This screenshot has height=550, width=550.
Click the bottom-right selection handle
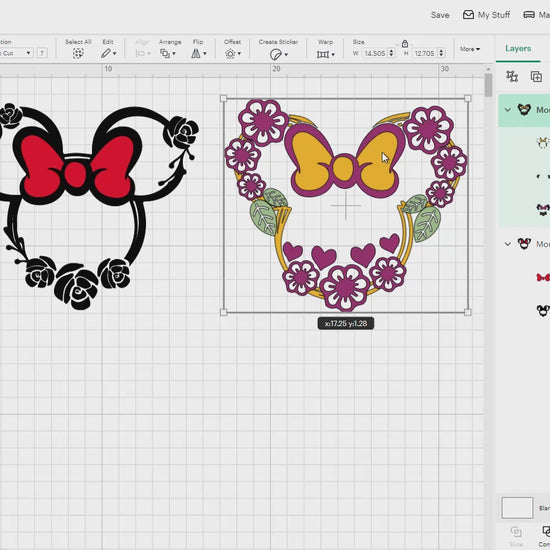tap(468, 312)
